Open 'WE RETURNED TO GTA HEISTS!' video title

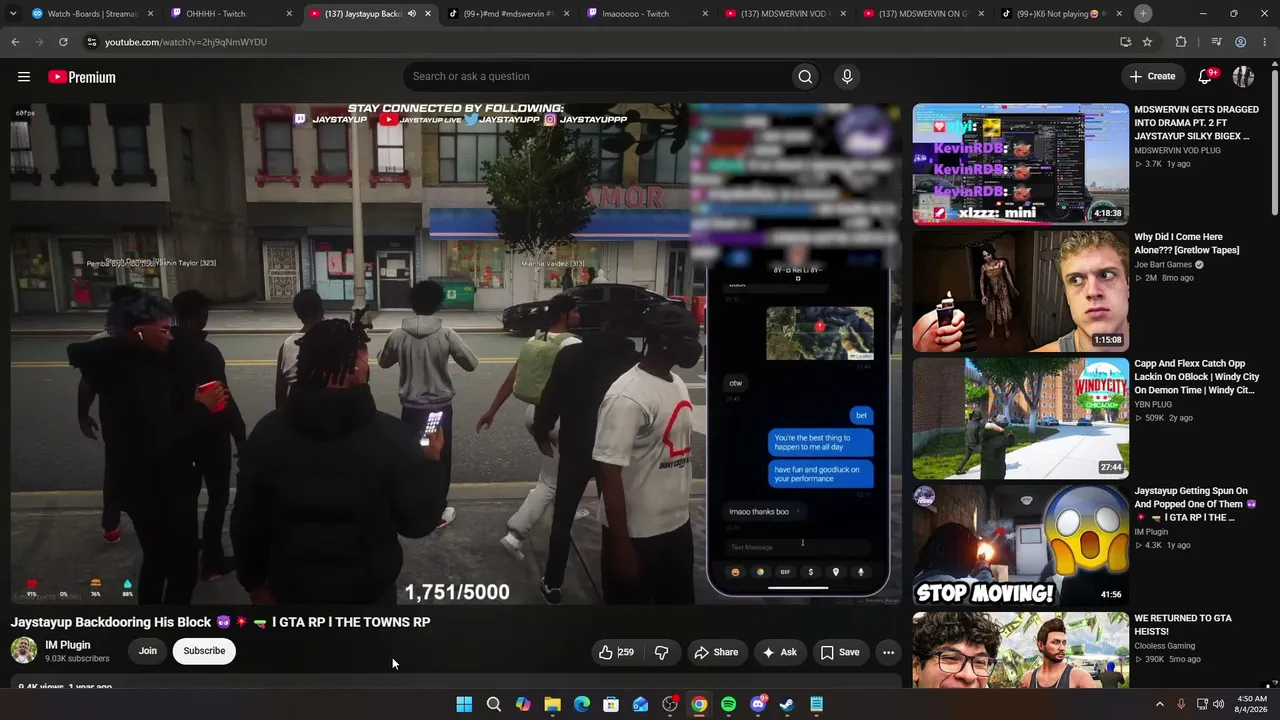1183,625
